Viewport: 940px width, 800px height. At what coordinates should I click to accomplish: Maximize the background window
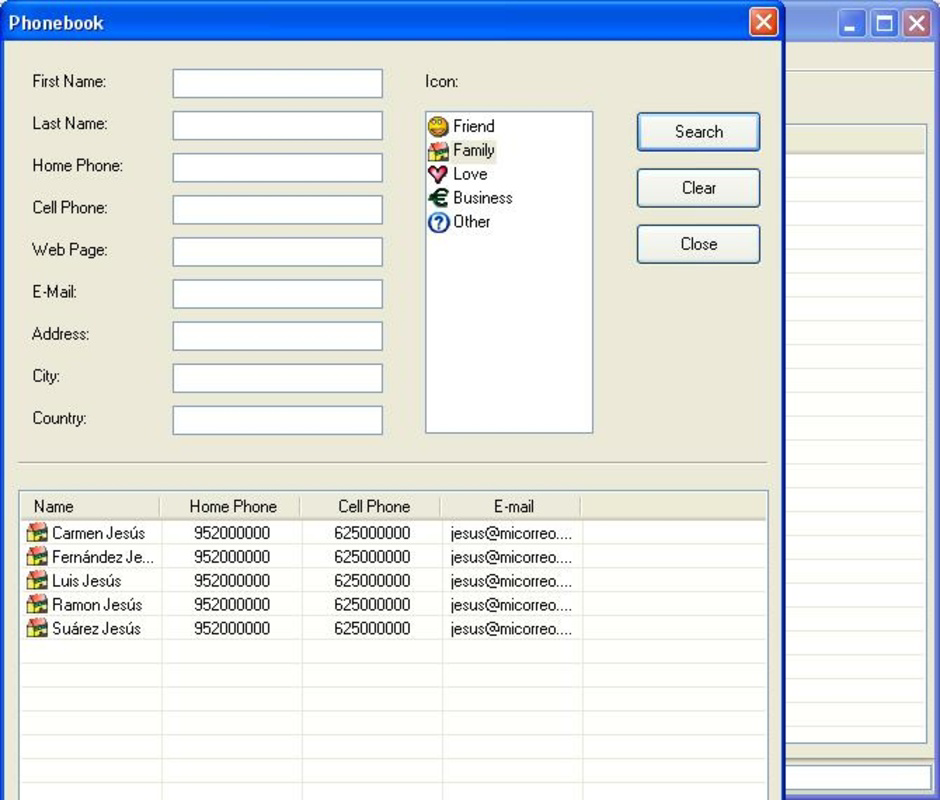tap(884, 23)
